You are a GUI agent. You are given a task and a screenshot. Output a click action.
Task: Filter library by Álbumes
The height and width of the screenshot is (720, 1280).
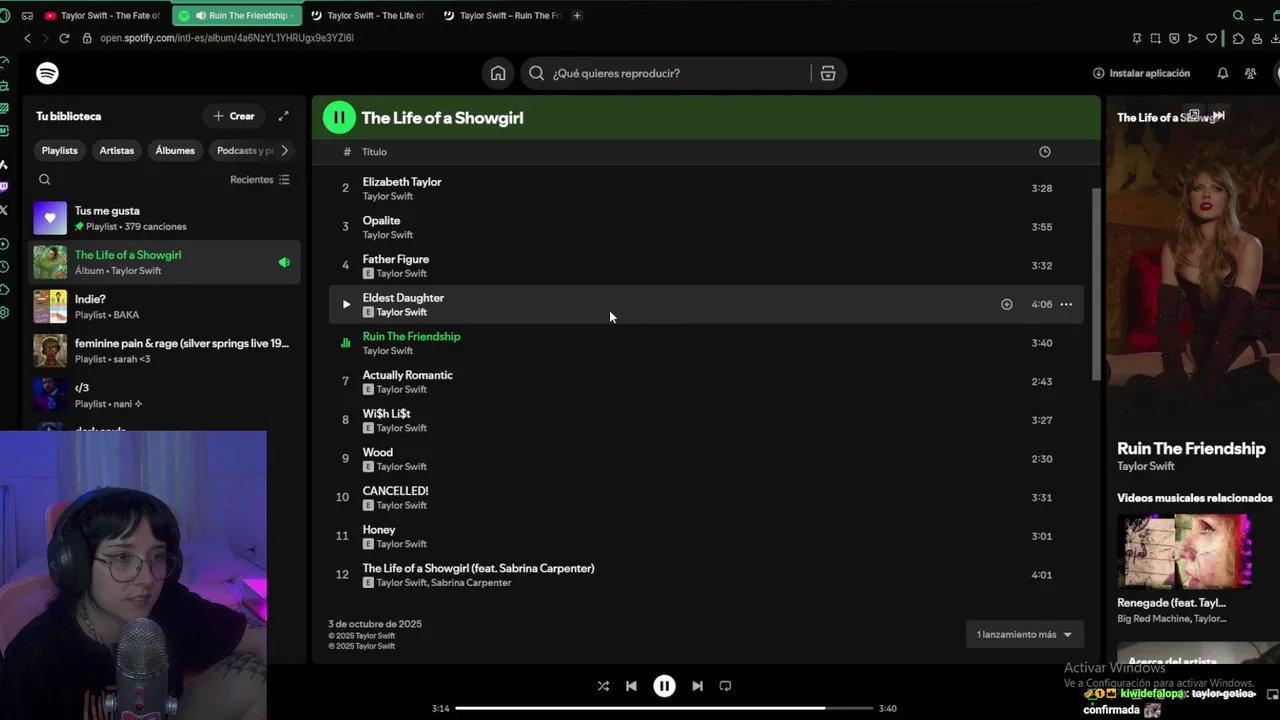click(175, 150)
